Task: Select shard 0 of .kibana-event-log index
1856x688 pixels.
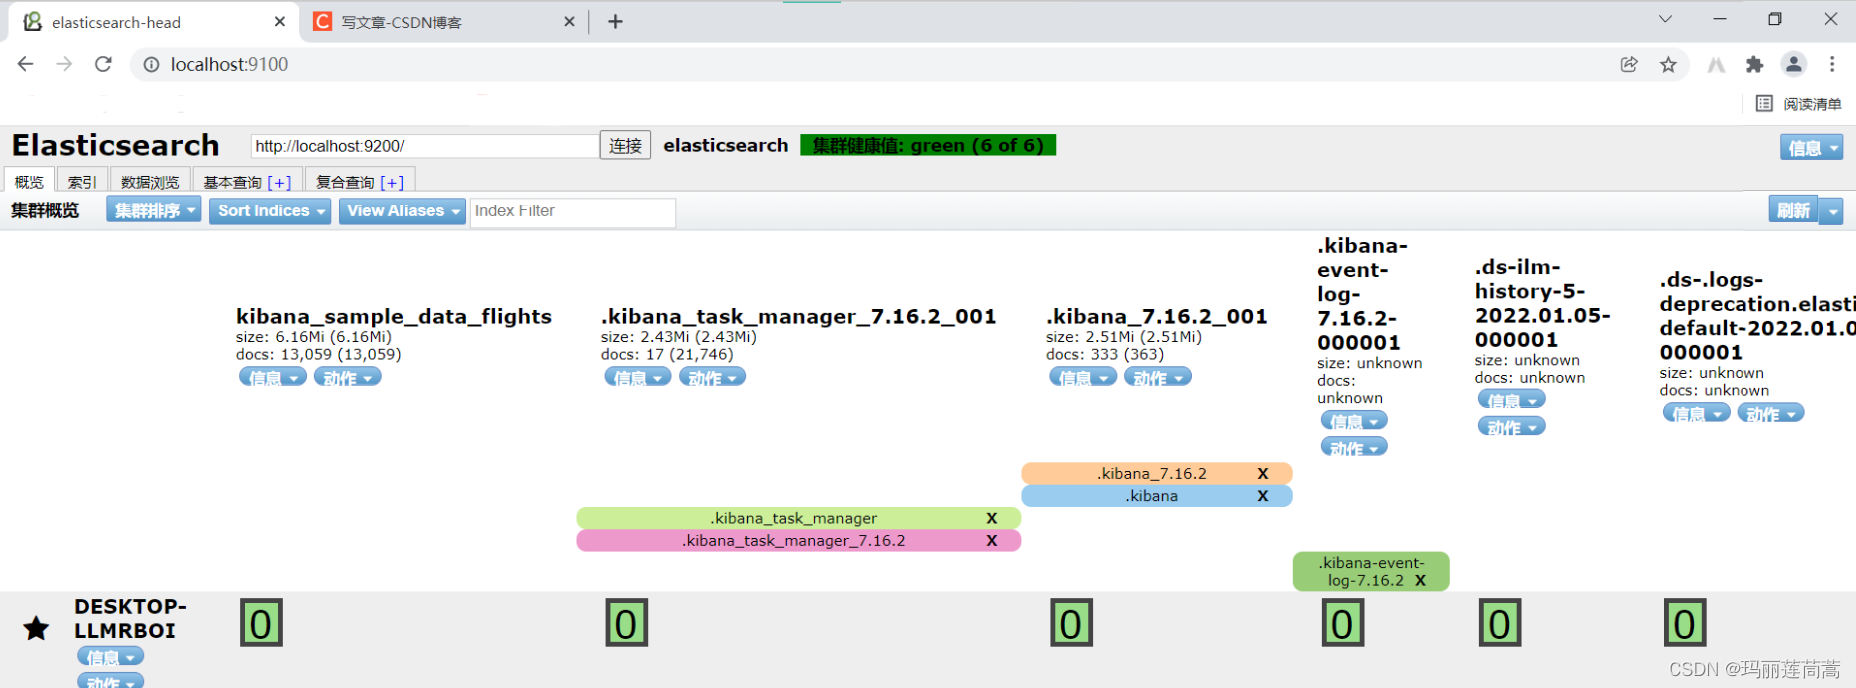Action: pyautogui.click(x=1343, y=623)
